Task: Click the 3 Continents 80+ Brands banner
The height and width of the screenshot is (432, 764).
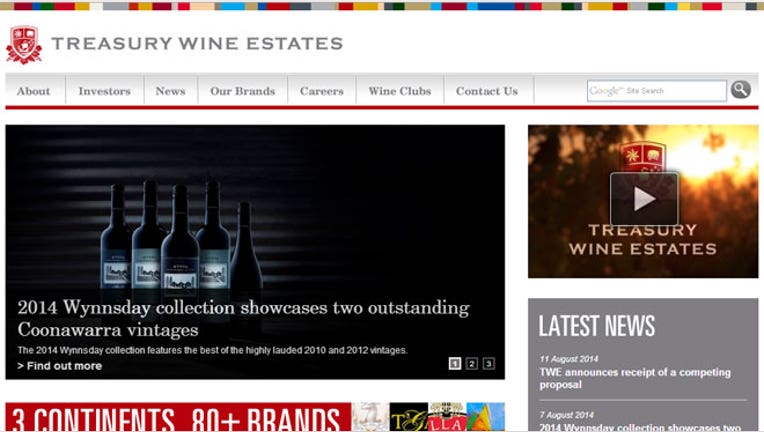Action: pyautogui.click(x=178, y=417)
